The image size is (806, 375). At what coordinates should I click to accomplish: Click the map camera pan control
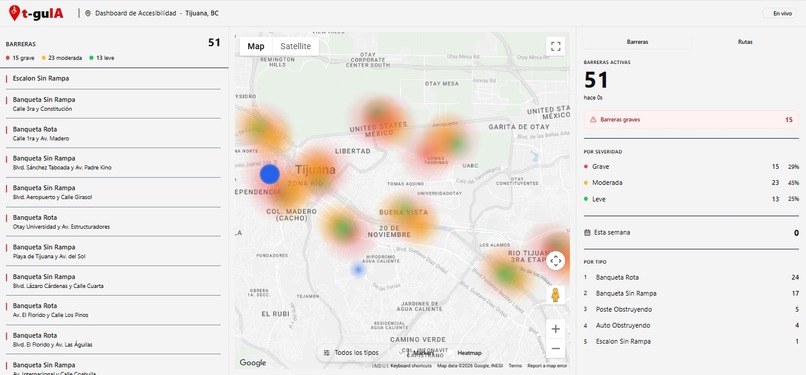(x=555, y=261)
